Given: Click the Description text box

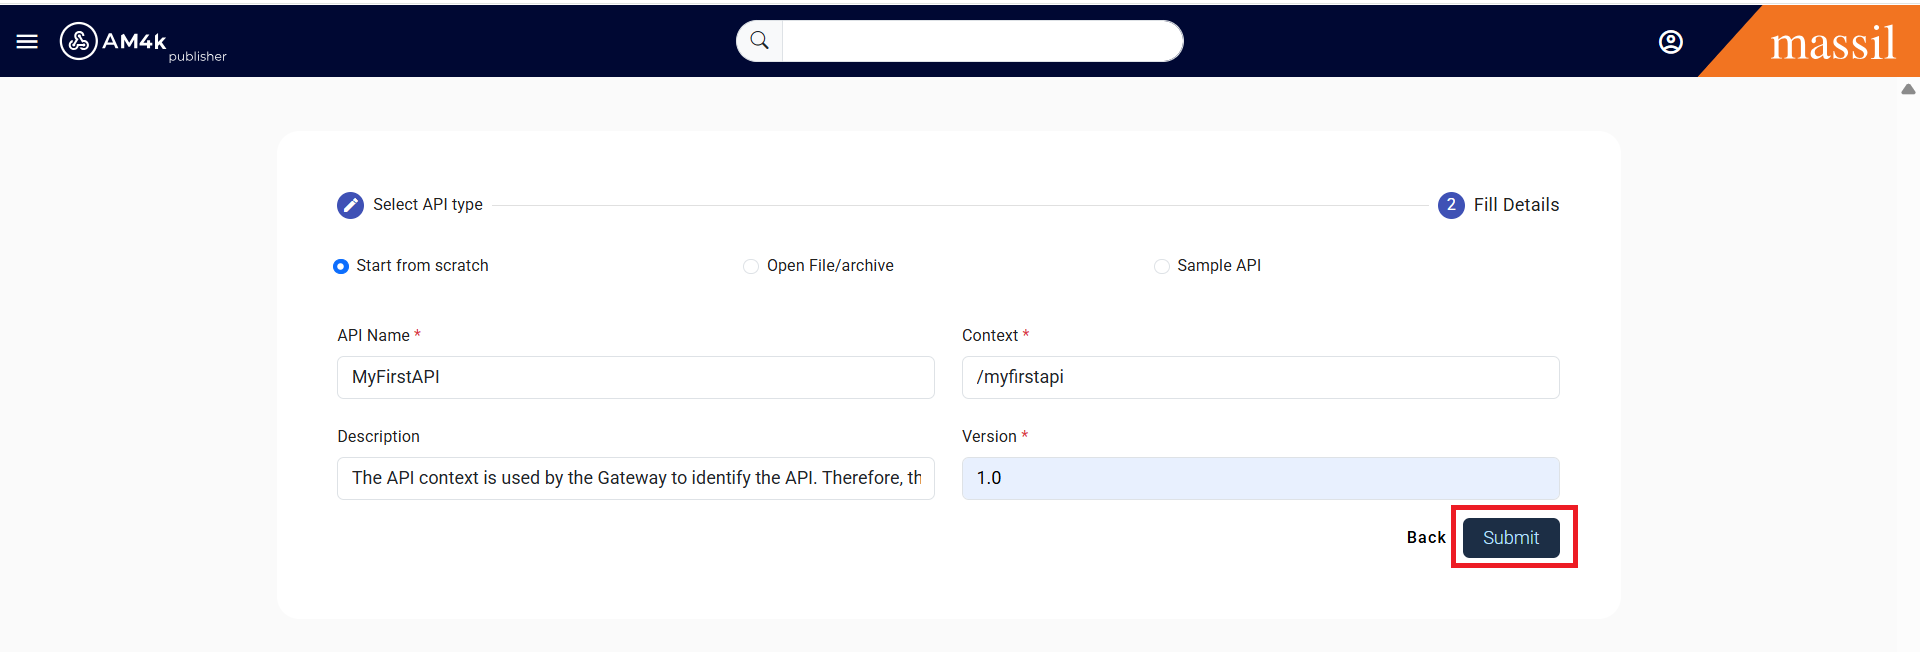Looking at the screenshot, I should (635, 479).
